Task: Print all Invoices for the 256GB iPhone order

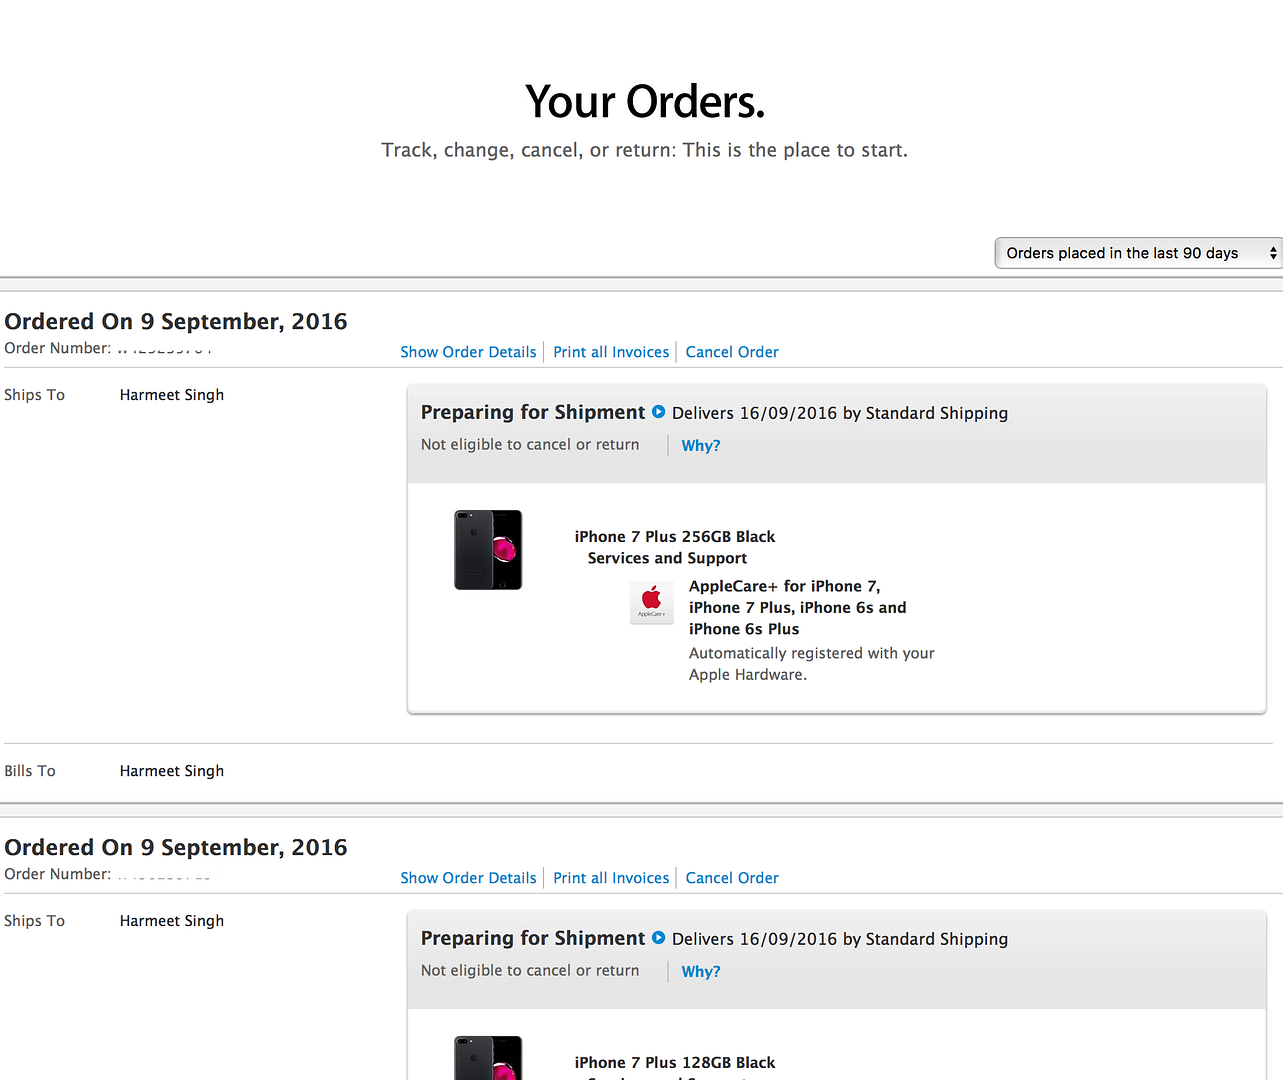Action: point(611,352)
